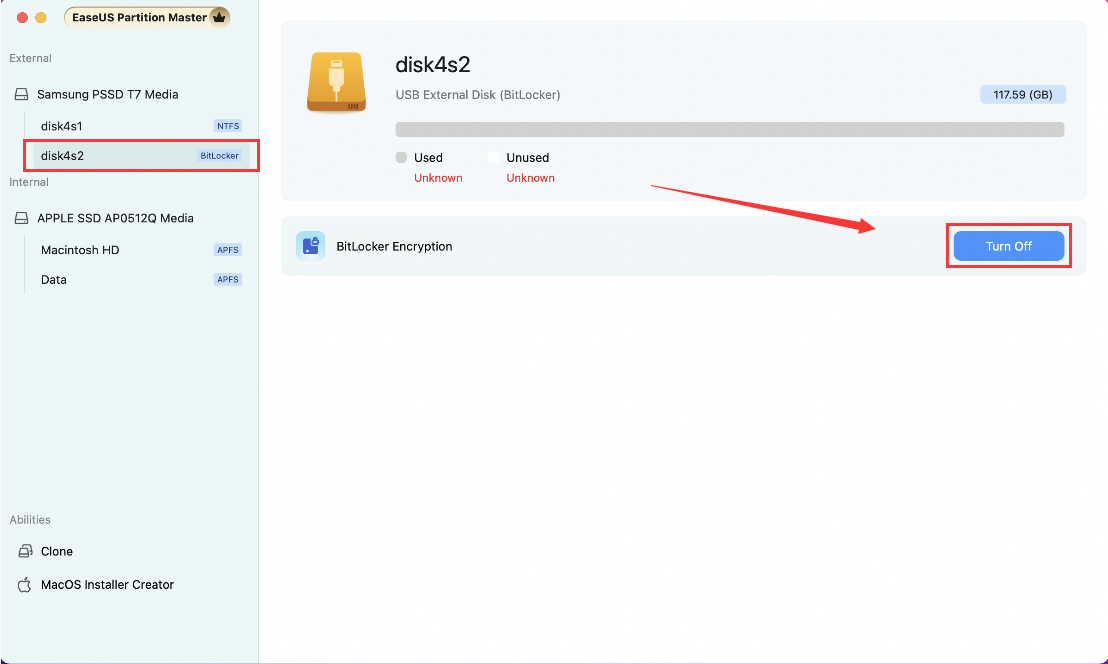This screenshot has width=1108, height=664.
Task: Click the disk4s2 heading
Action: (x=432, y=64)
